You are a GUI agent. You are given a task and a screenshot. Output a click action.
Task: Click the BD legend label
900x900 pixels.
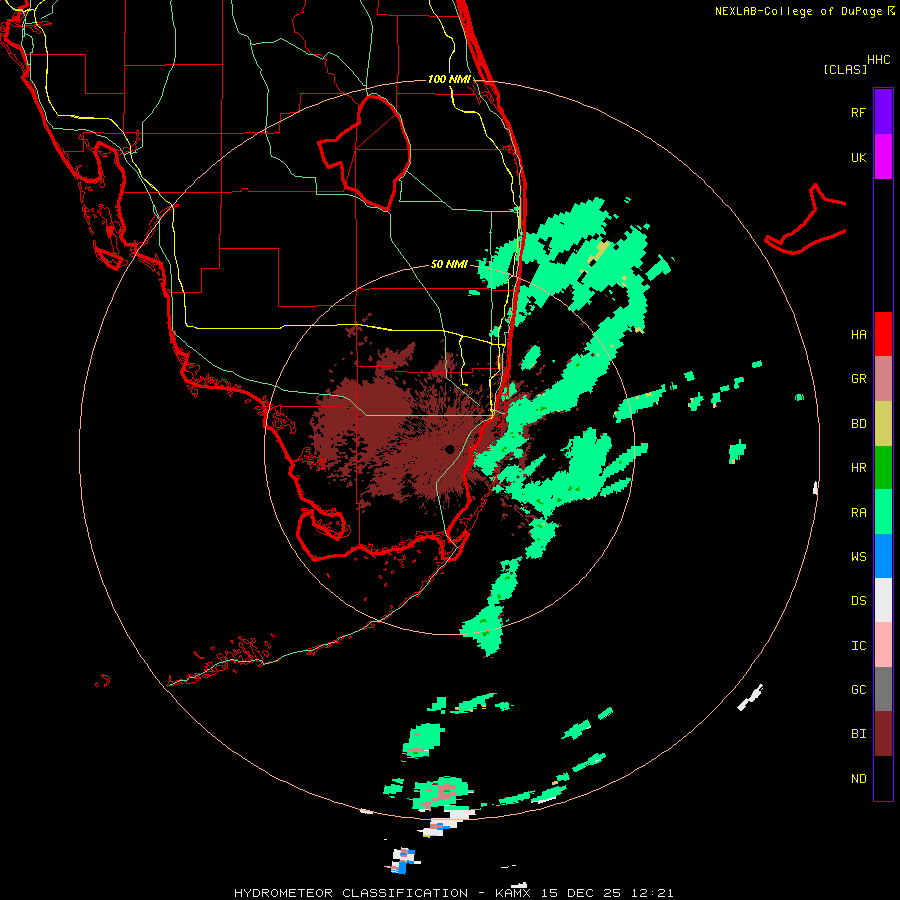[x=858, y=424]
